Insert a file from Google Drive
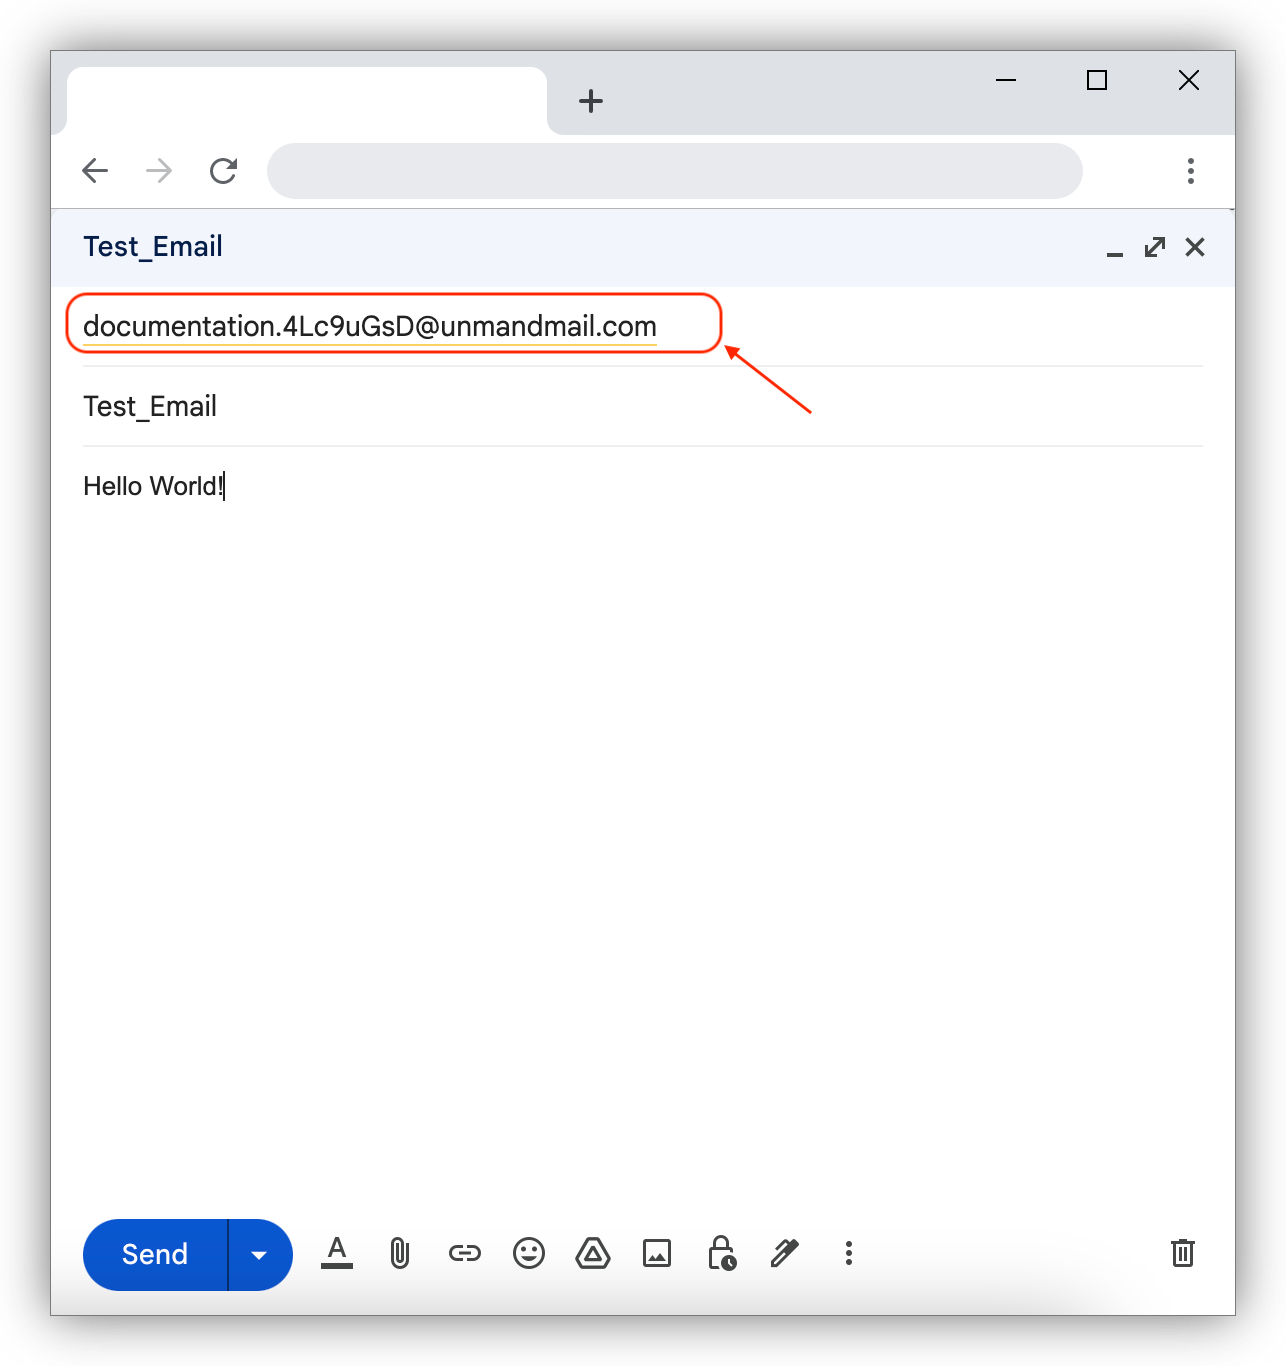The height and width of the screenshot is (1366, 1286). [x=592, y=1254]
